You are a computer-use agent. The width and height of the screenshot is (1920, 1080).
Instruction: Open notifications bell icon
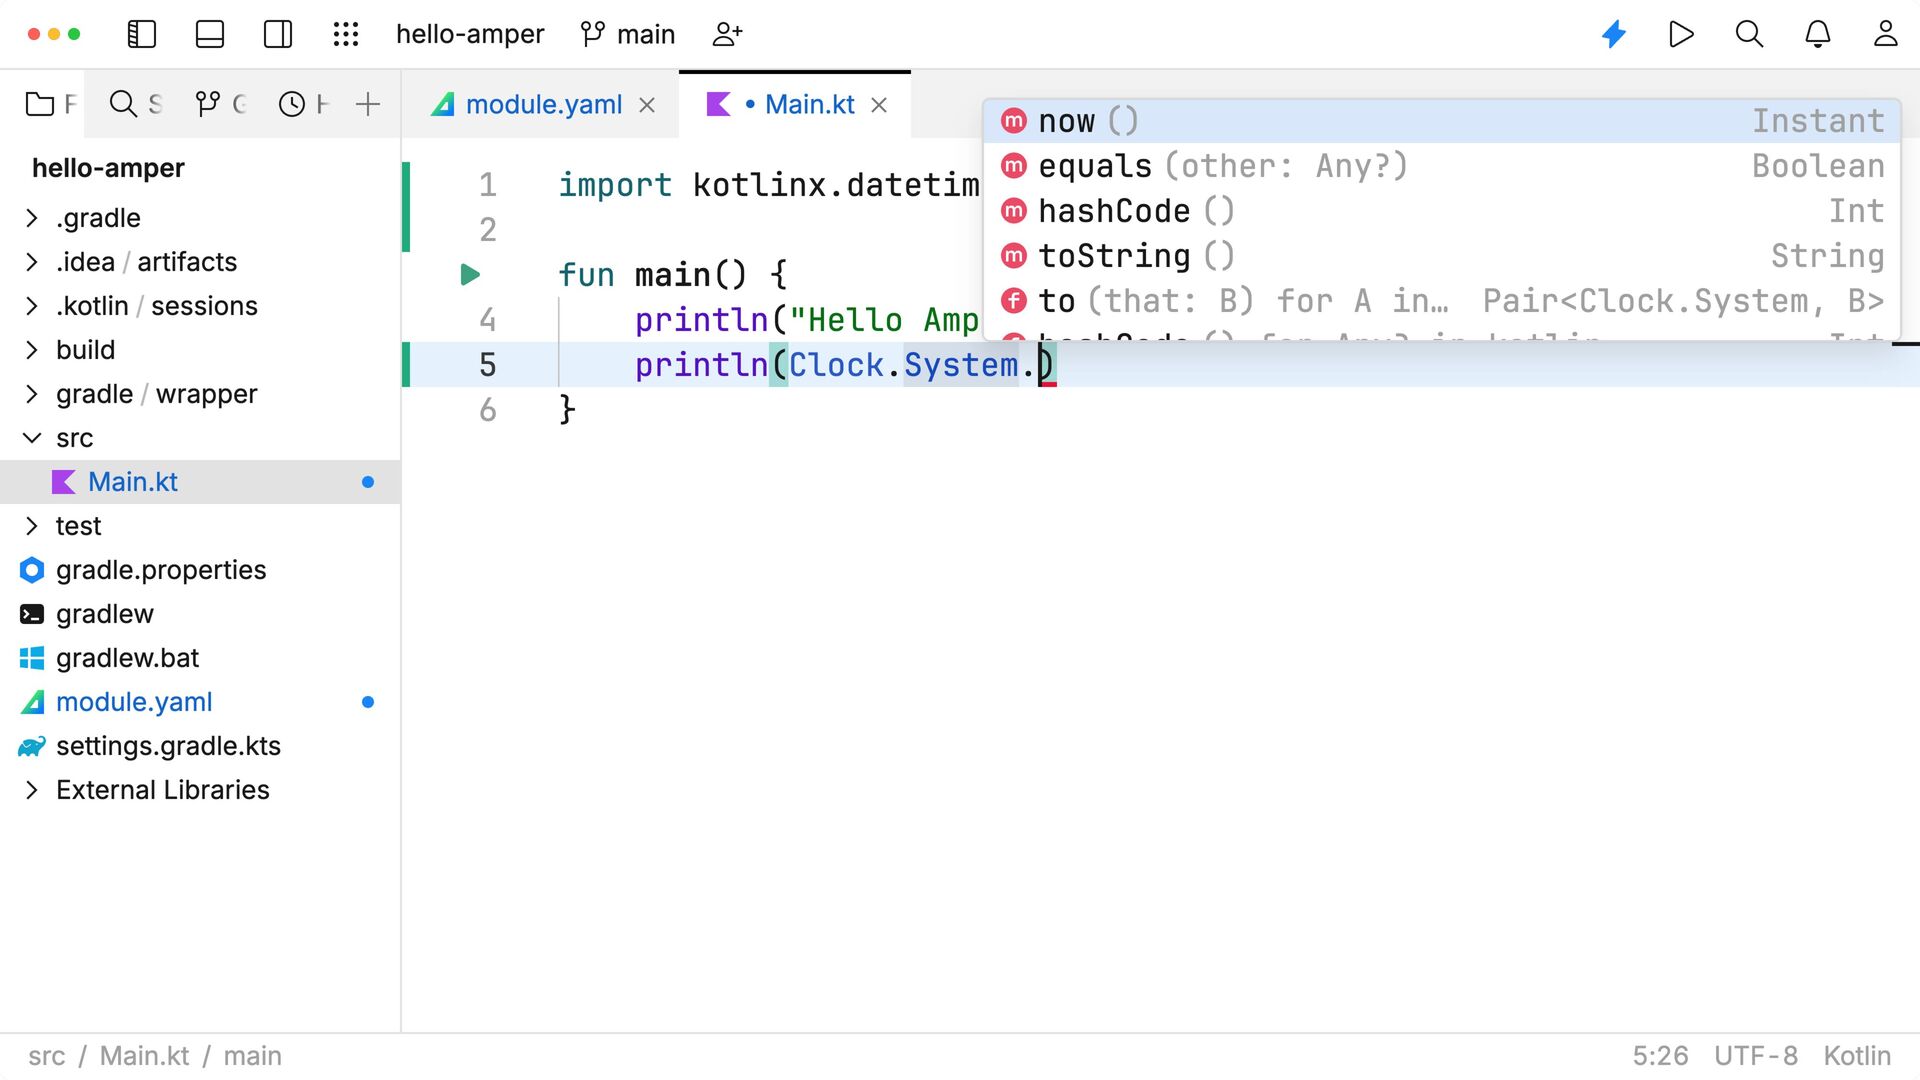point(1818,34)
